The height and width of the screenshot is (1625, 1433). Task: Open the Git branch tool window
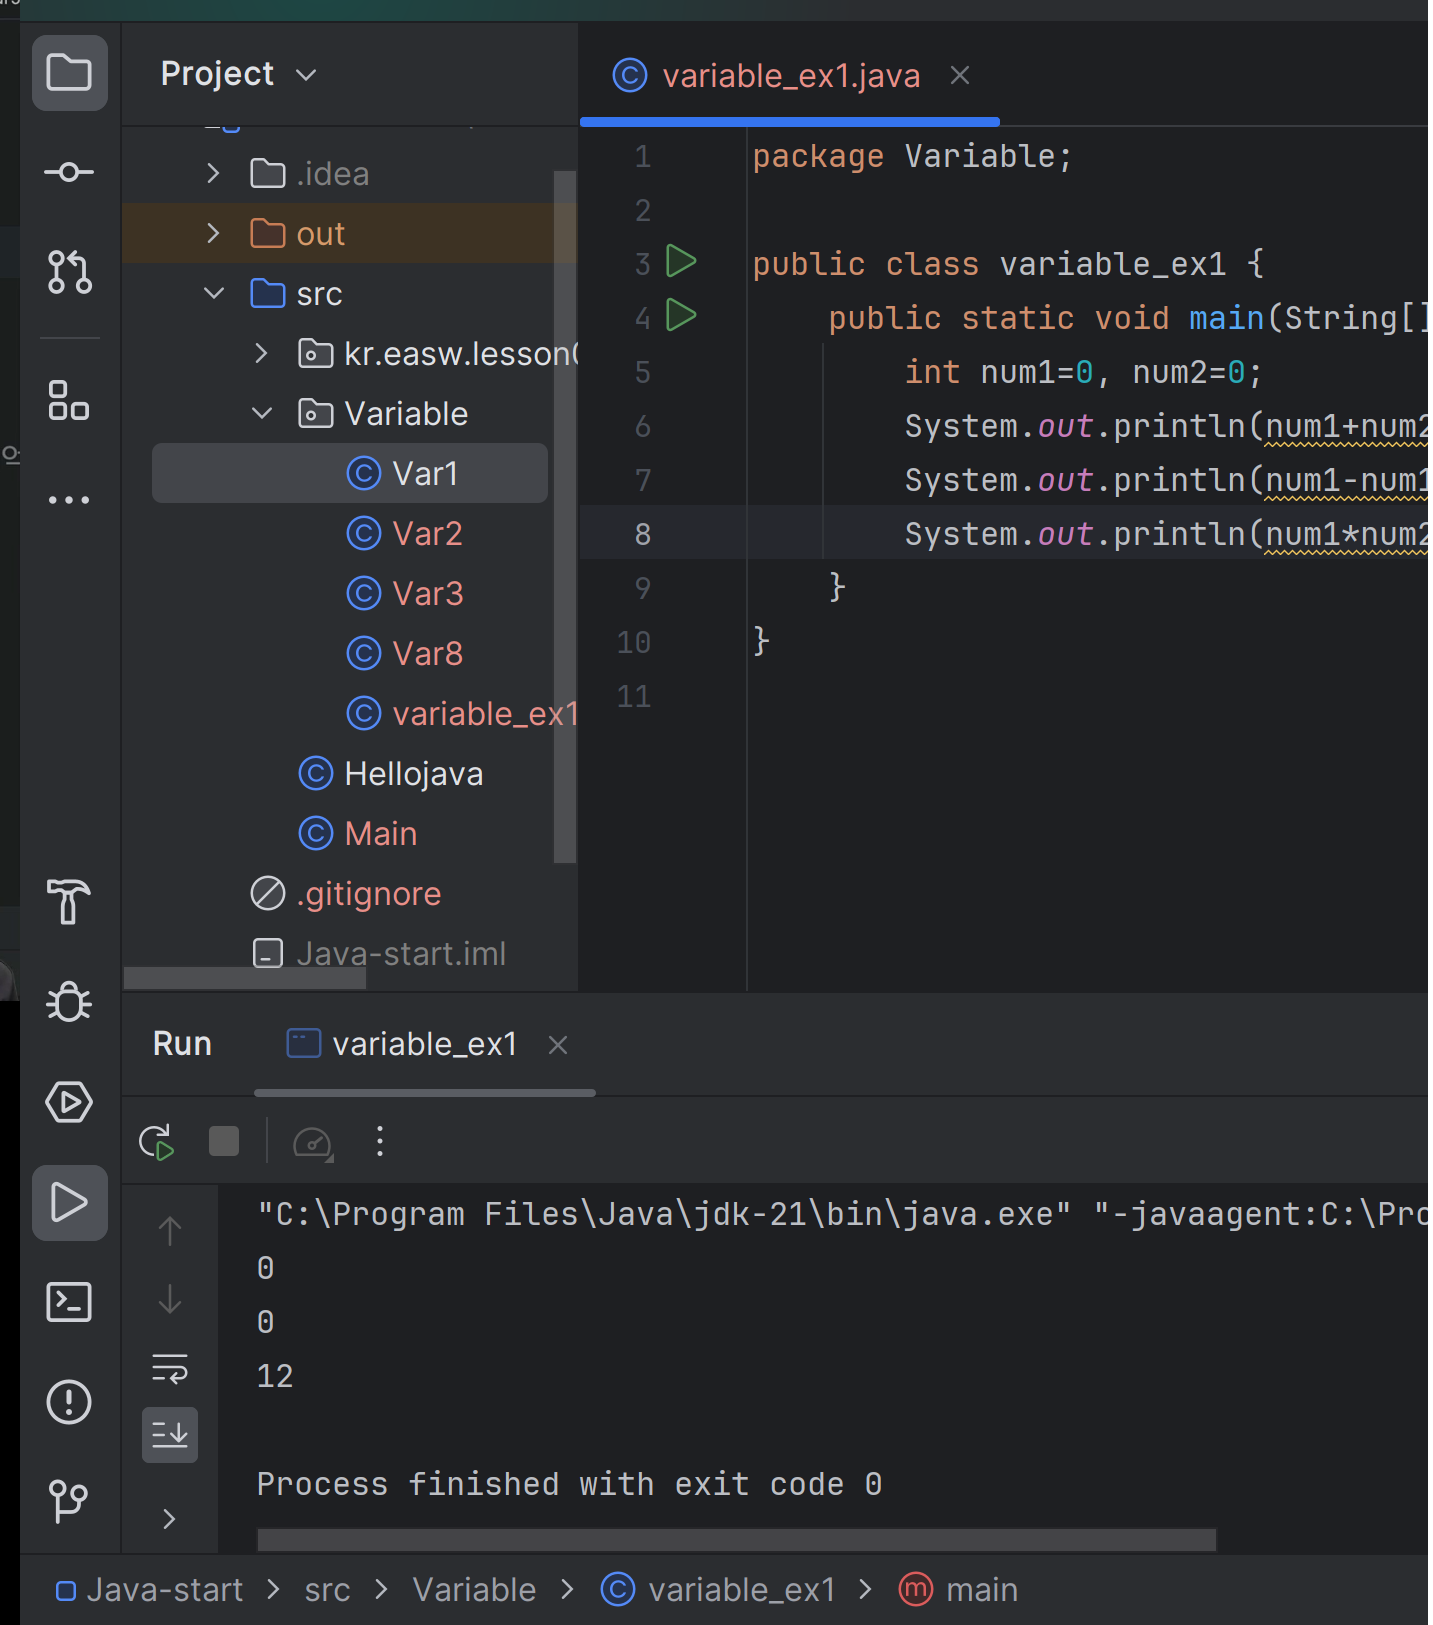point(69,1501)
